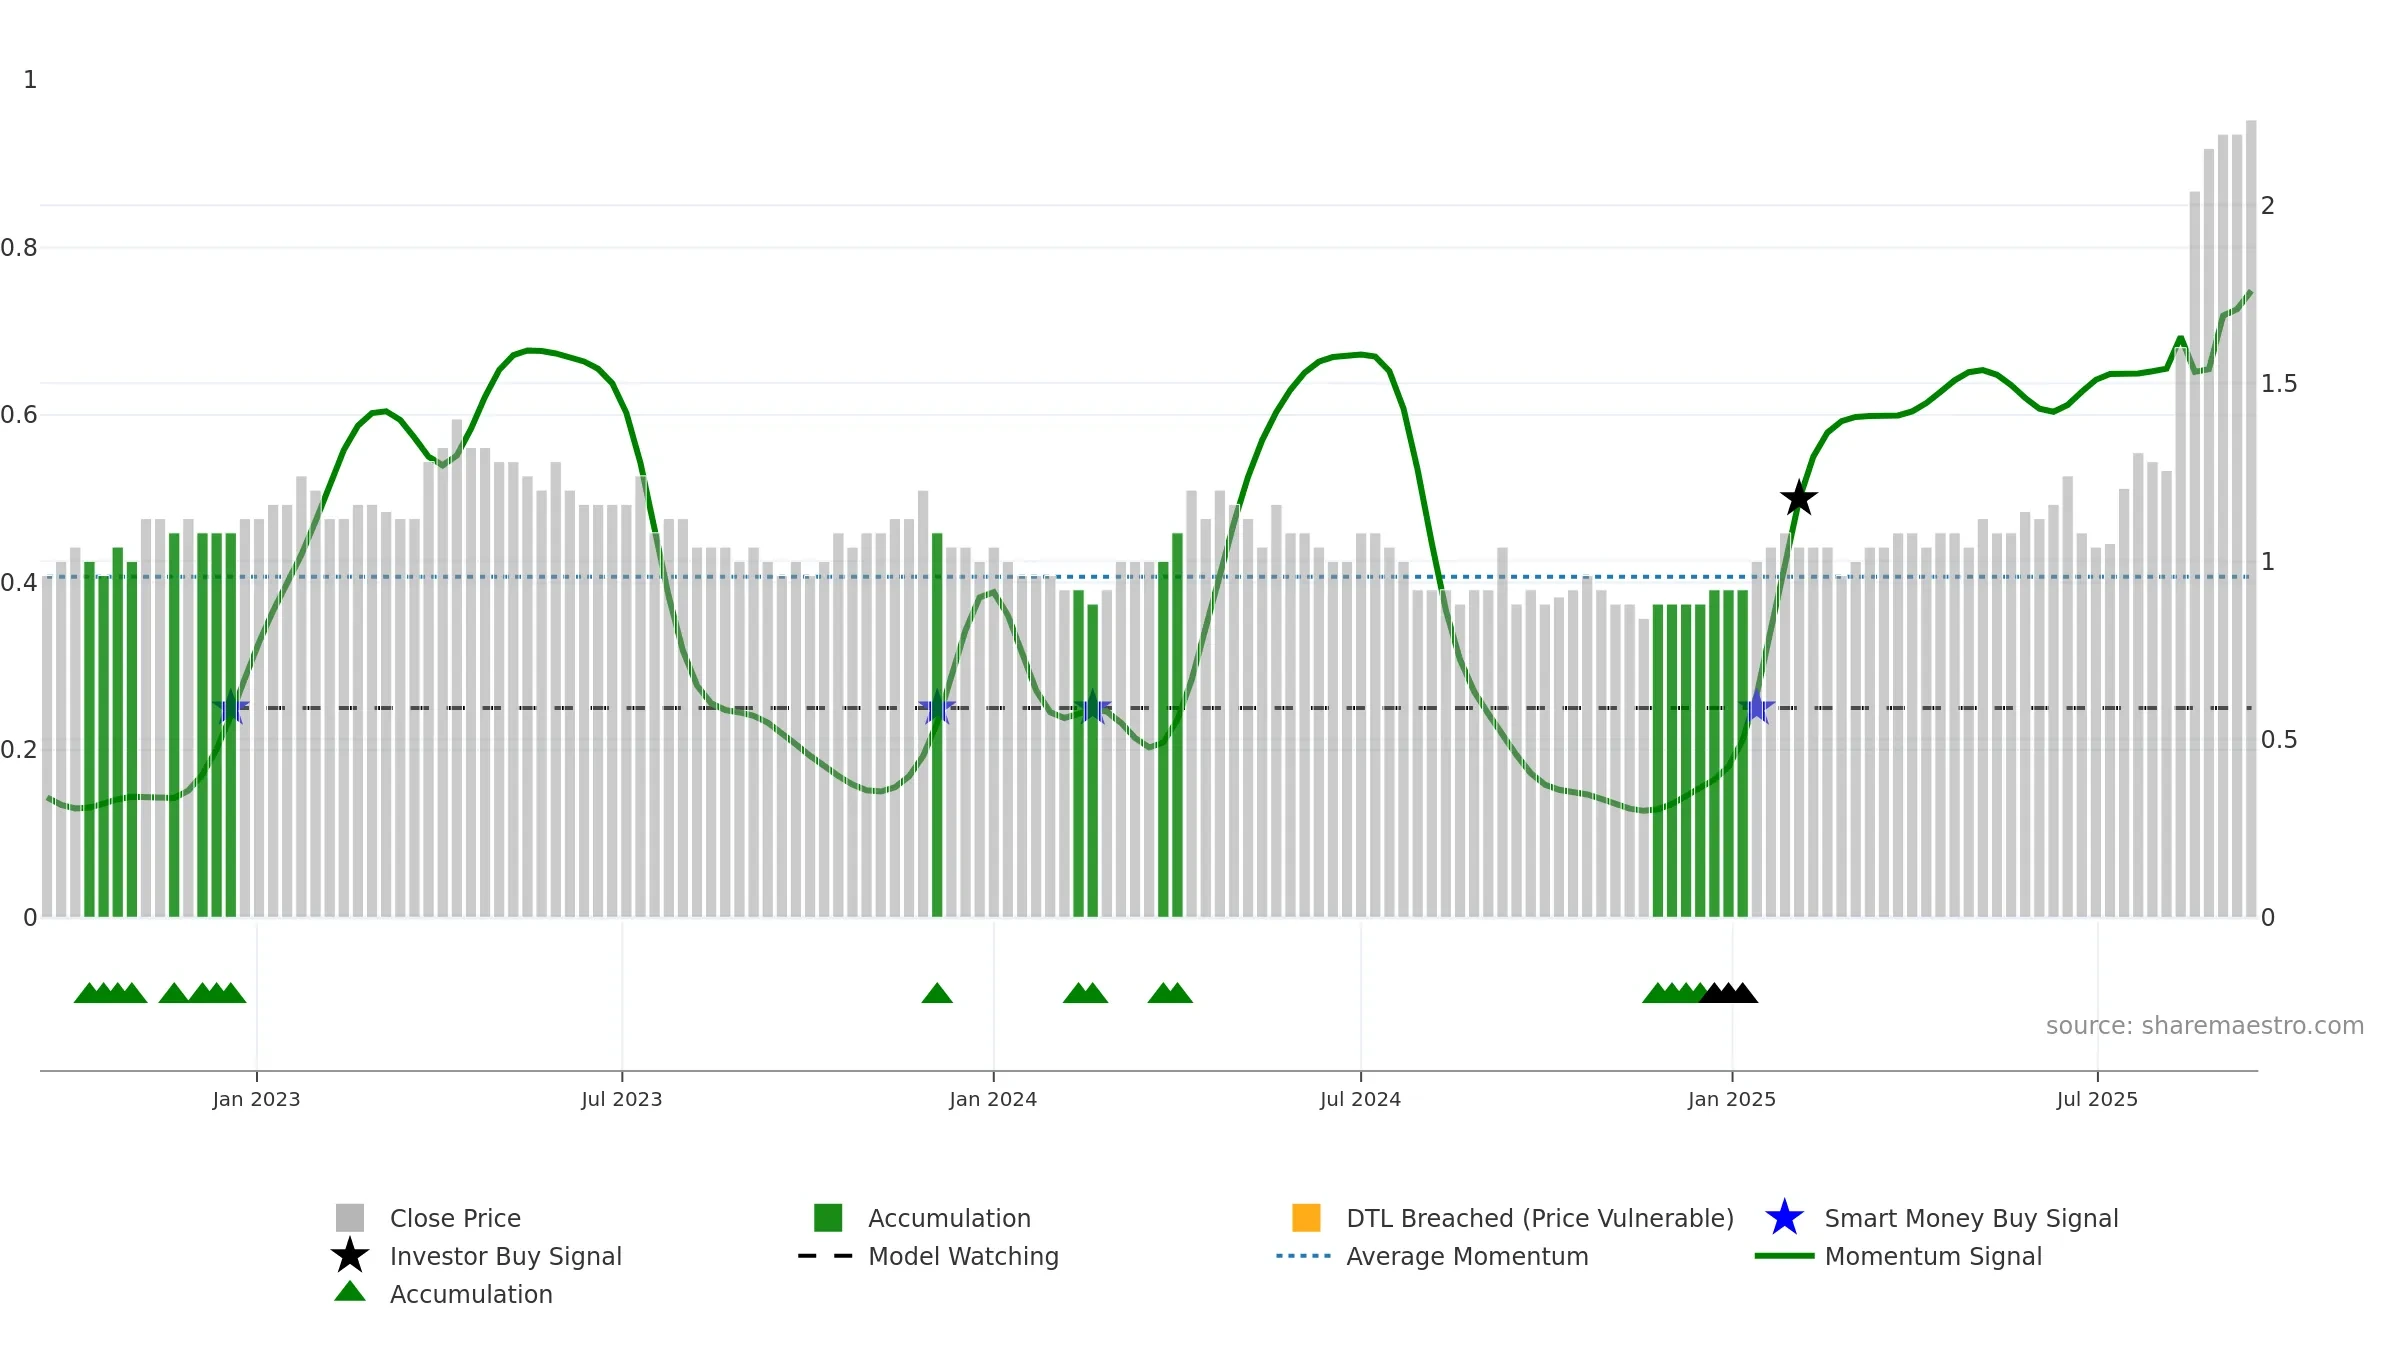Click the Jan 2024 axis label
Viewport: 2400px width, 1350px height.
click(x=993, y=1100)
